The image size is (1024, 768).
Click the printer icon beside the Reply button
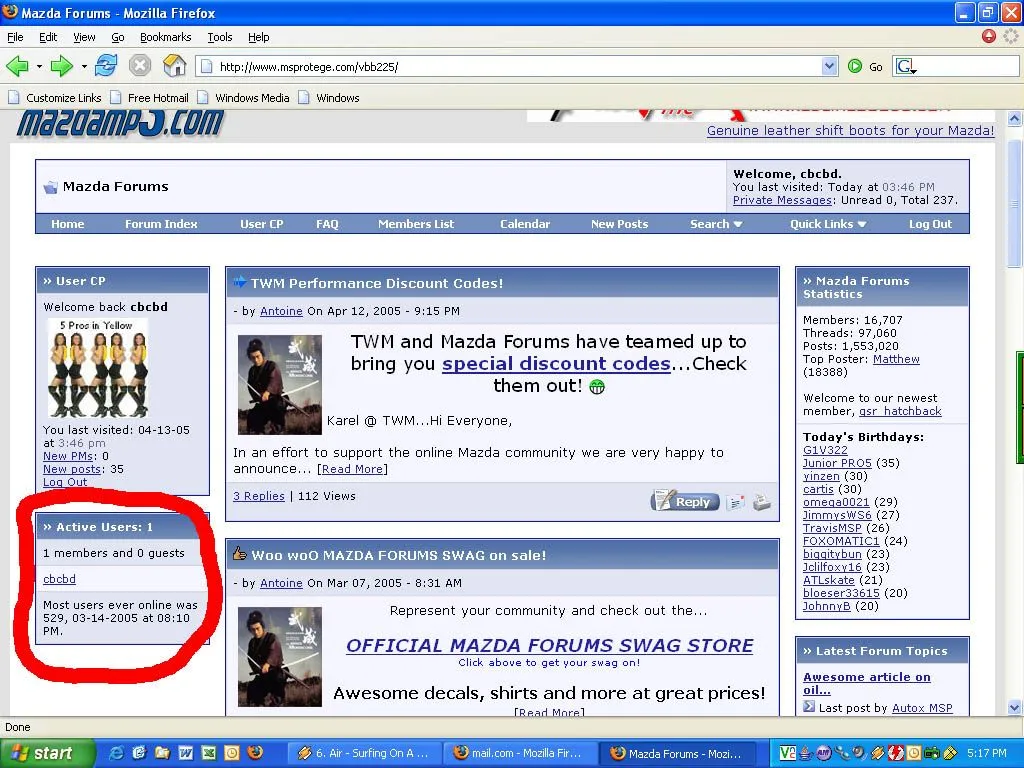point(762,502)
